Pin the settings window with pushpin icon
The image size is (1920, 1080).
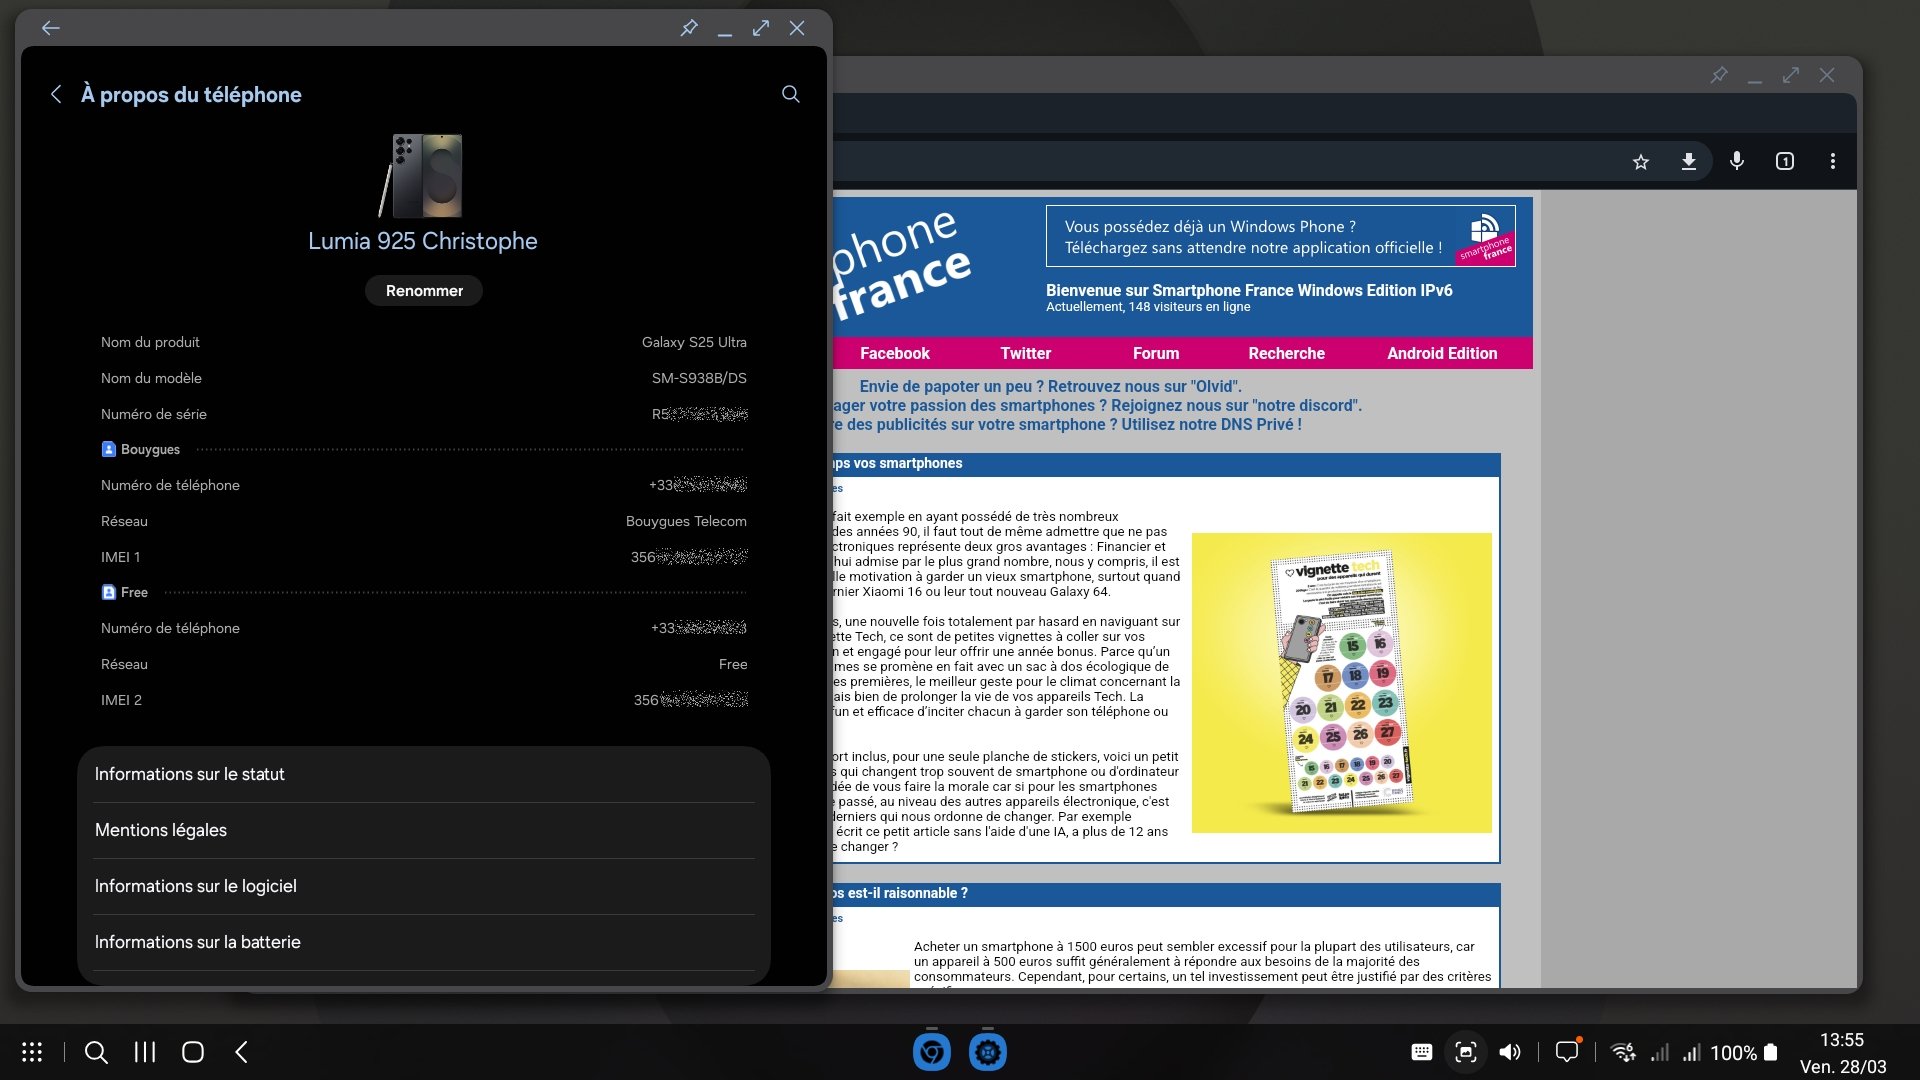click(x=689, y=28)
